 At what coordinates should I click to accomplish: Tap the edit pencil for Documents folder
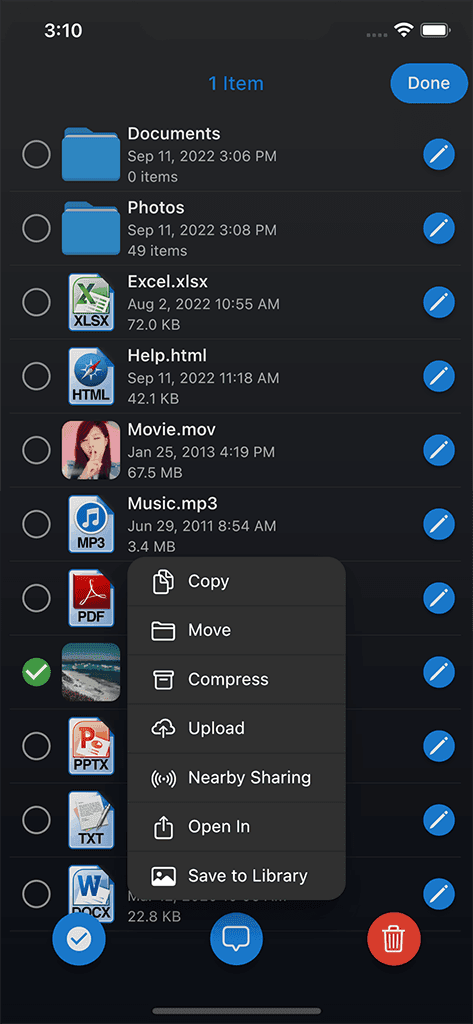click(439, 155)
